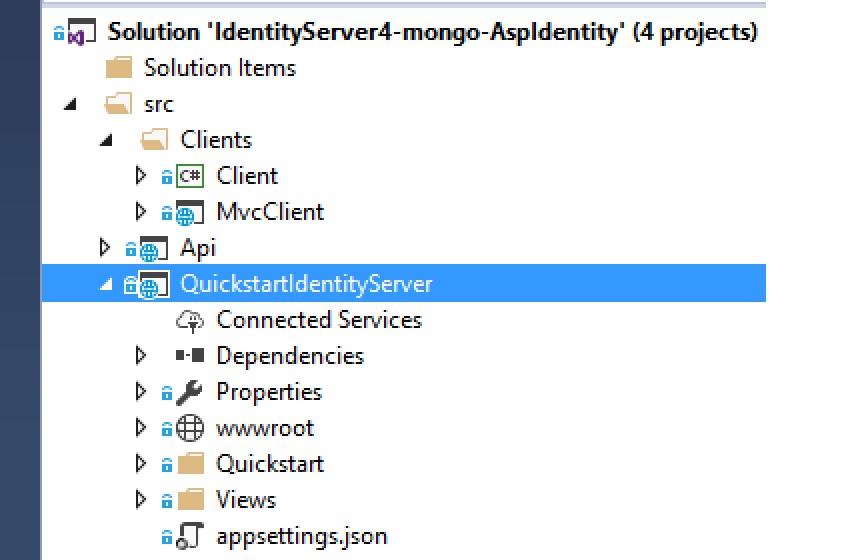Click the source control lock on wwwroot
Image resolution: width=864 pixels, height=560 pixels.
[166, 429]
